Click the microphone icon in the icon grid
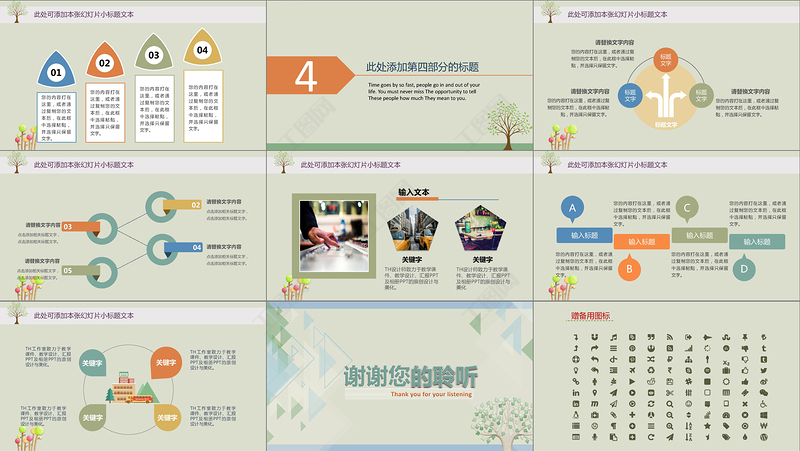This screenshot has height=451, width=800. (594, 436)
